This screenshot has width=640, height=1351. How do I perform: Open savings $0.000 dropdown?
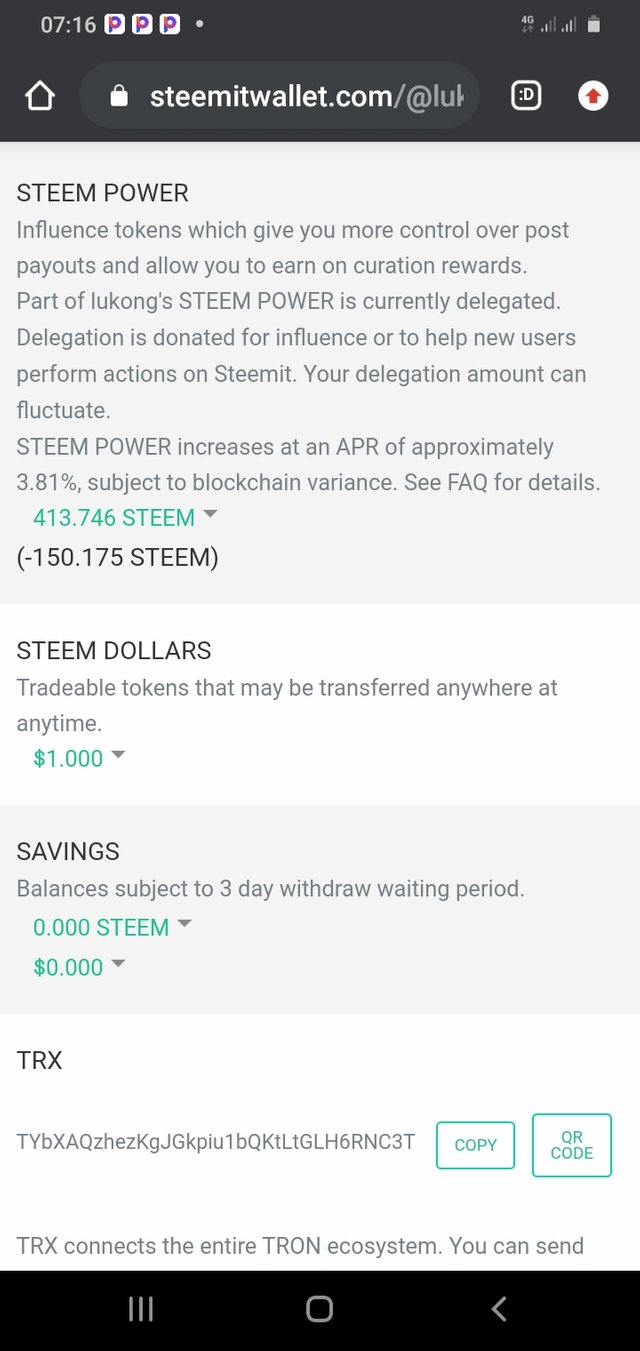[80, 967]
